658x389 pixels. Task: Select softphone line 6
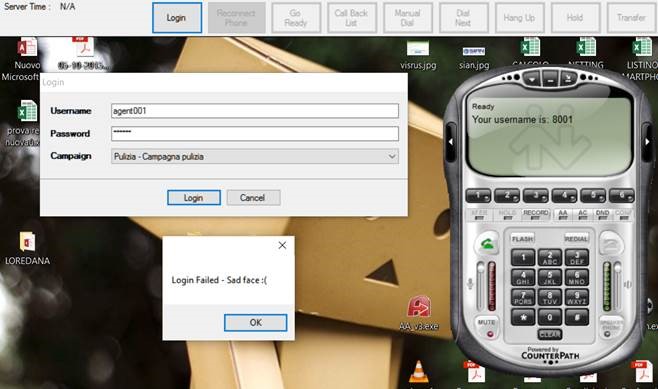coord(621,196)
